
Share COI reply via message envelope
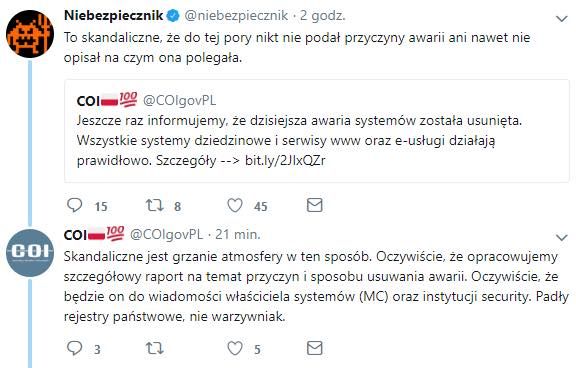314,348
